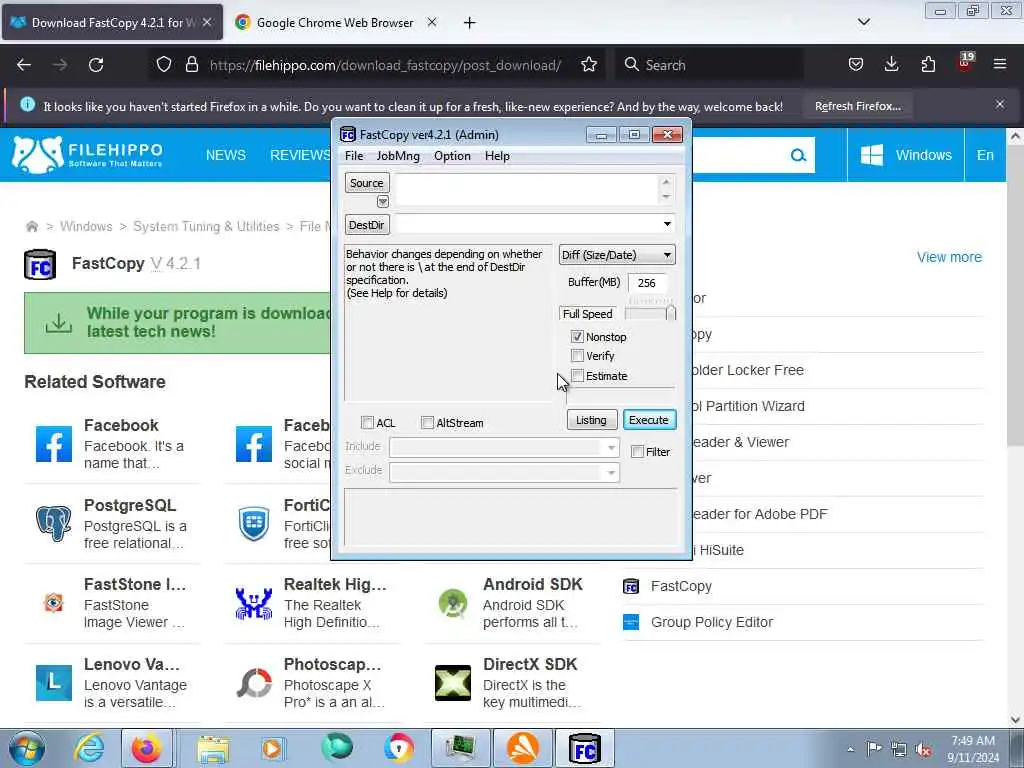Enable the Estimate checkbox

point(577,376)
